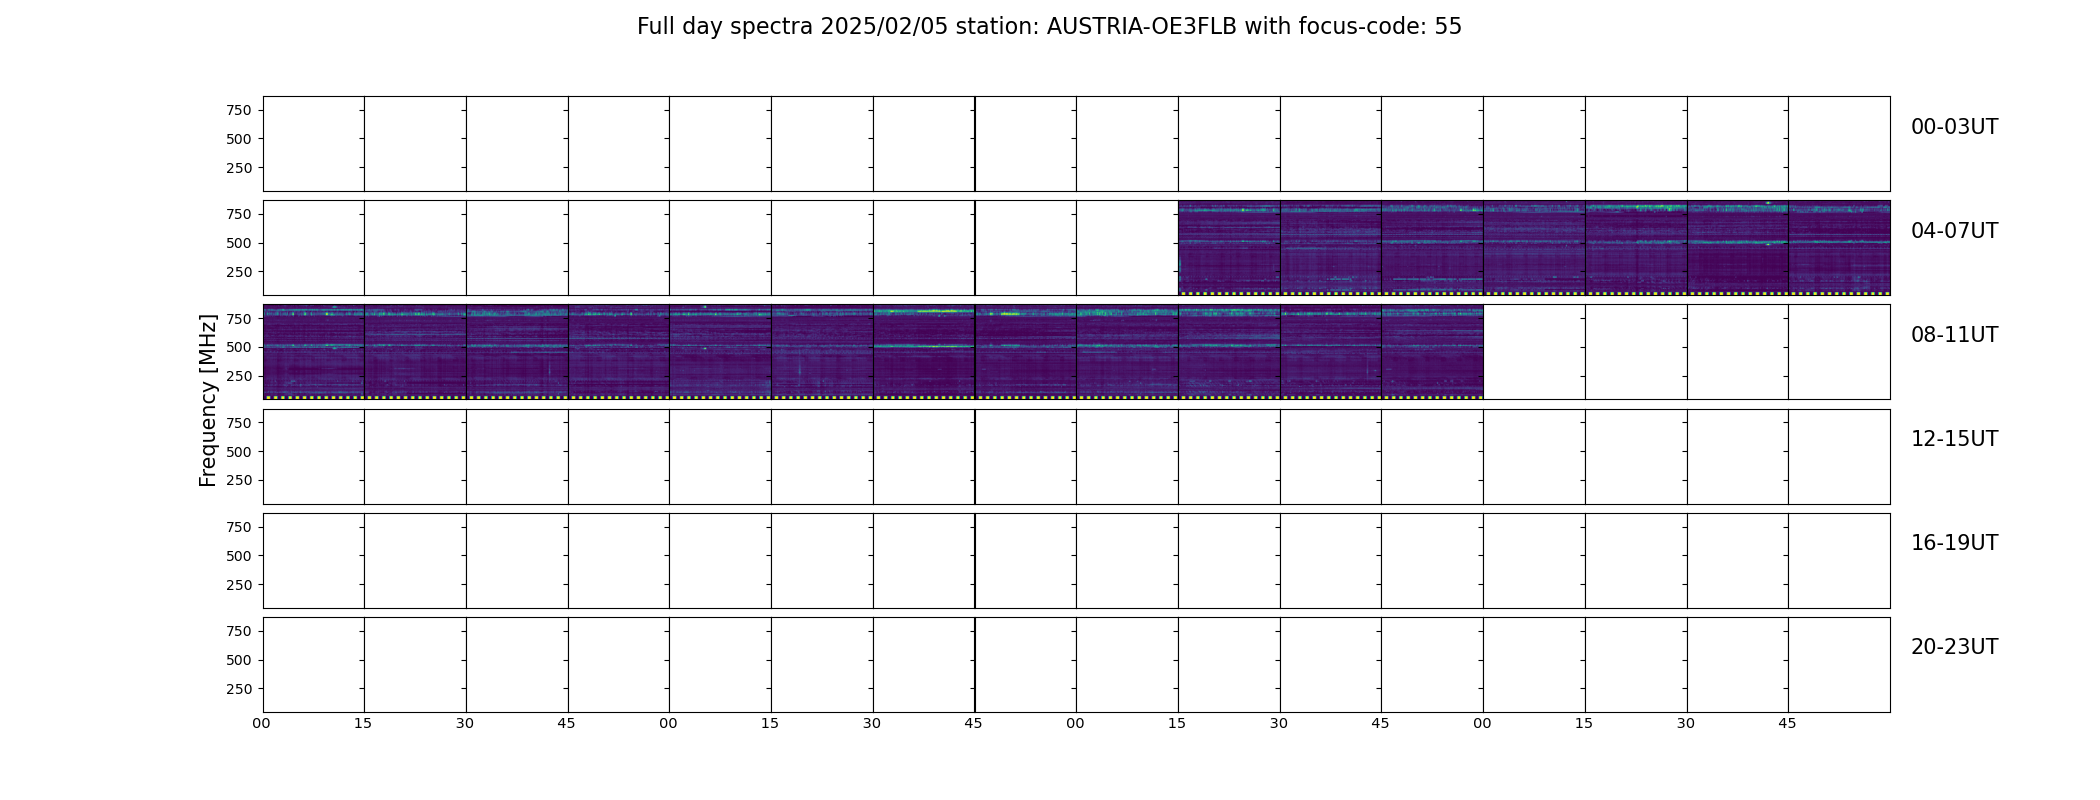This screenshot has height=800, width=2100.
Task: Click the 750 tick of the 08-11UT row
Action: (239, 318)
